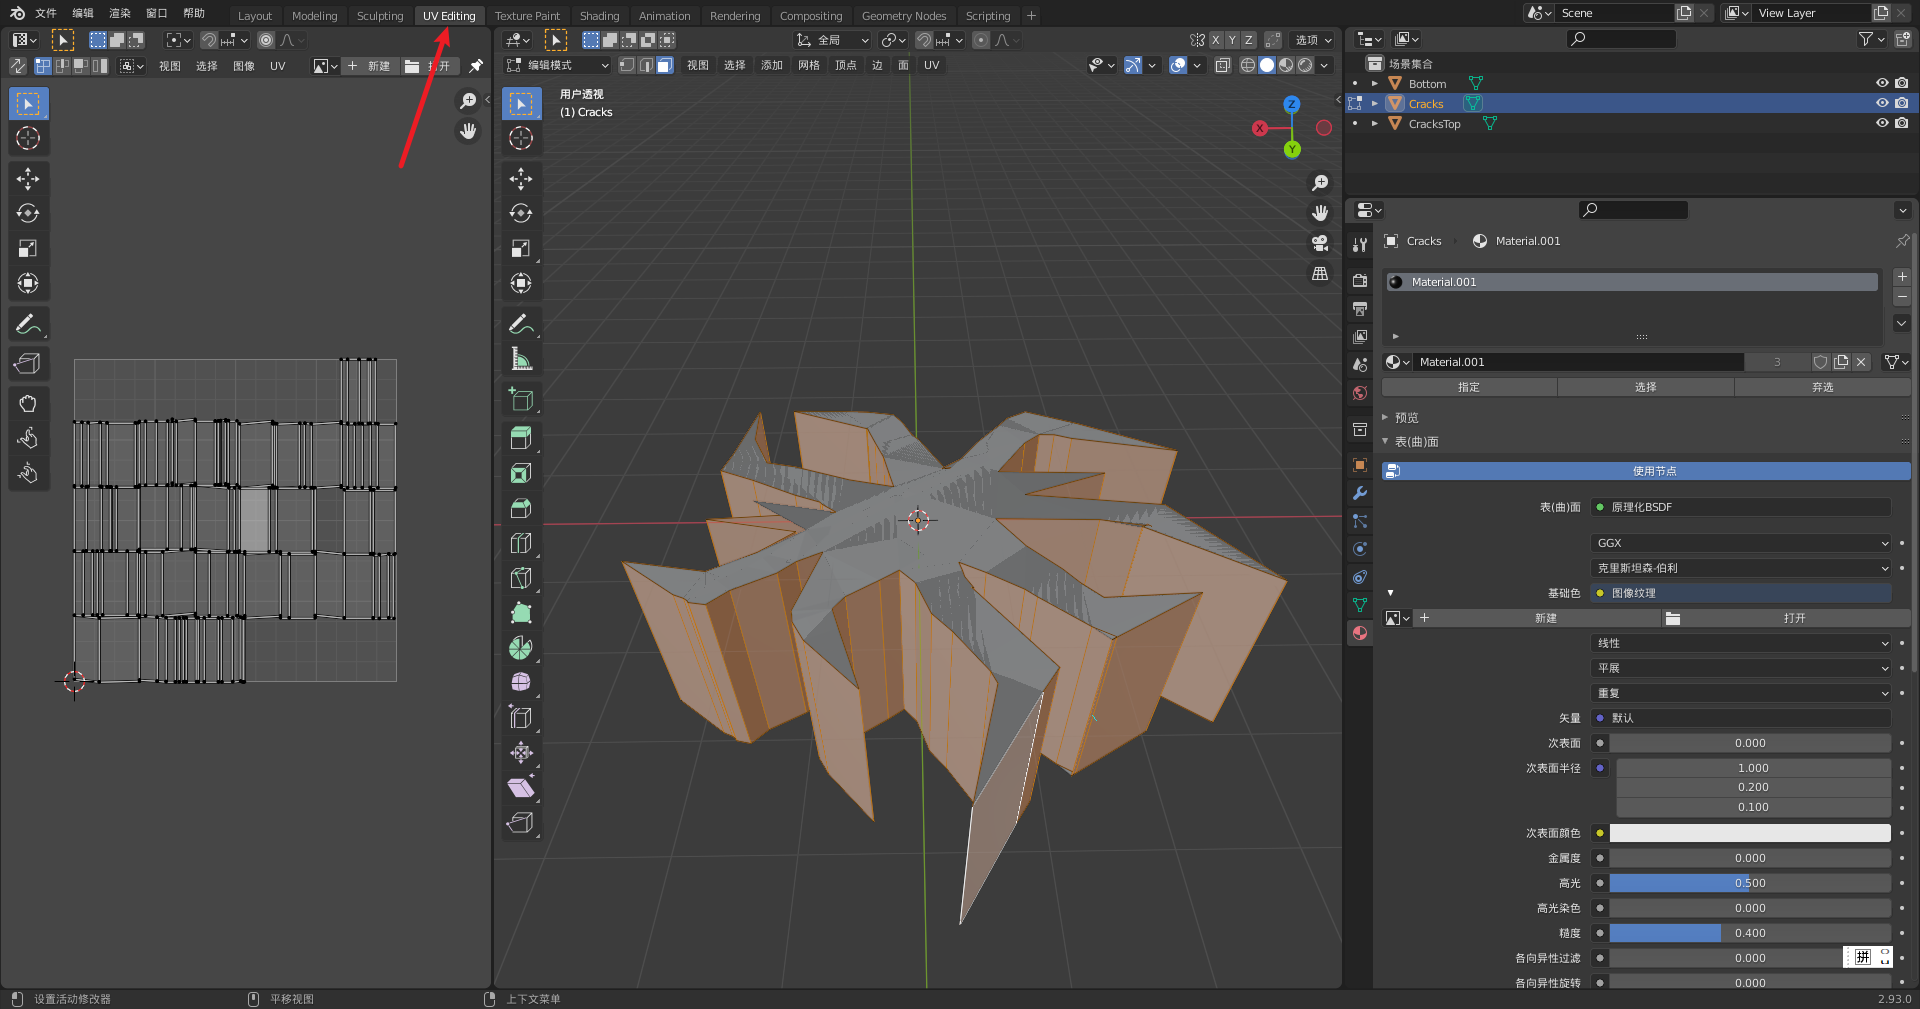Click the outliner search field
The height and width of the screenshot is (1009, 1920).
[1621, 39]
